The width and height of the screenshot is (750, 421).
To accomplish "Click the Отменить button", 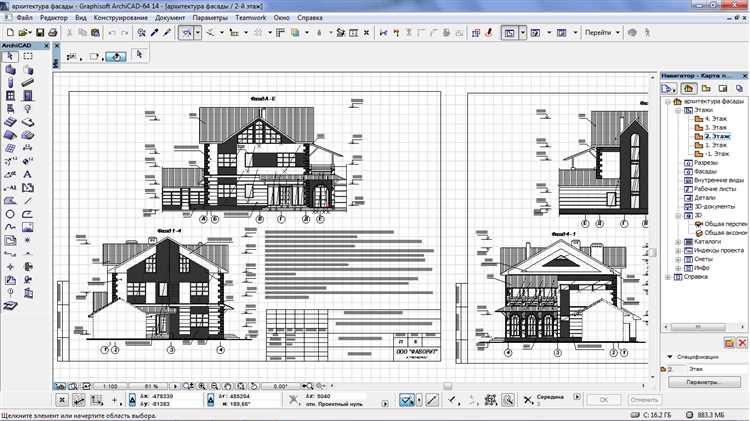I will point(644,399).
